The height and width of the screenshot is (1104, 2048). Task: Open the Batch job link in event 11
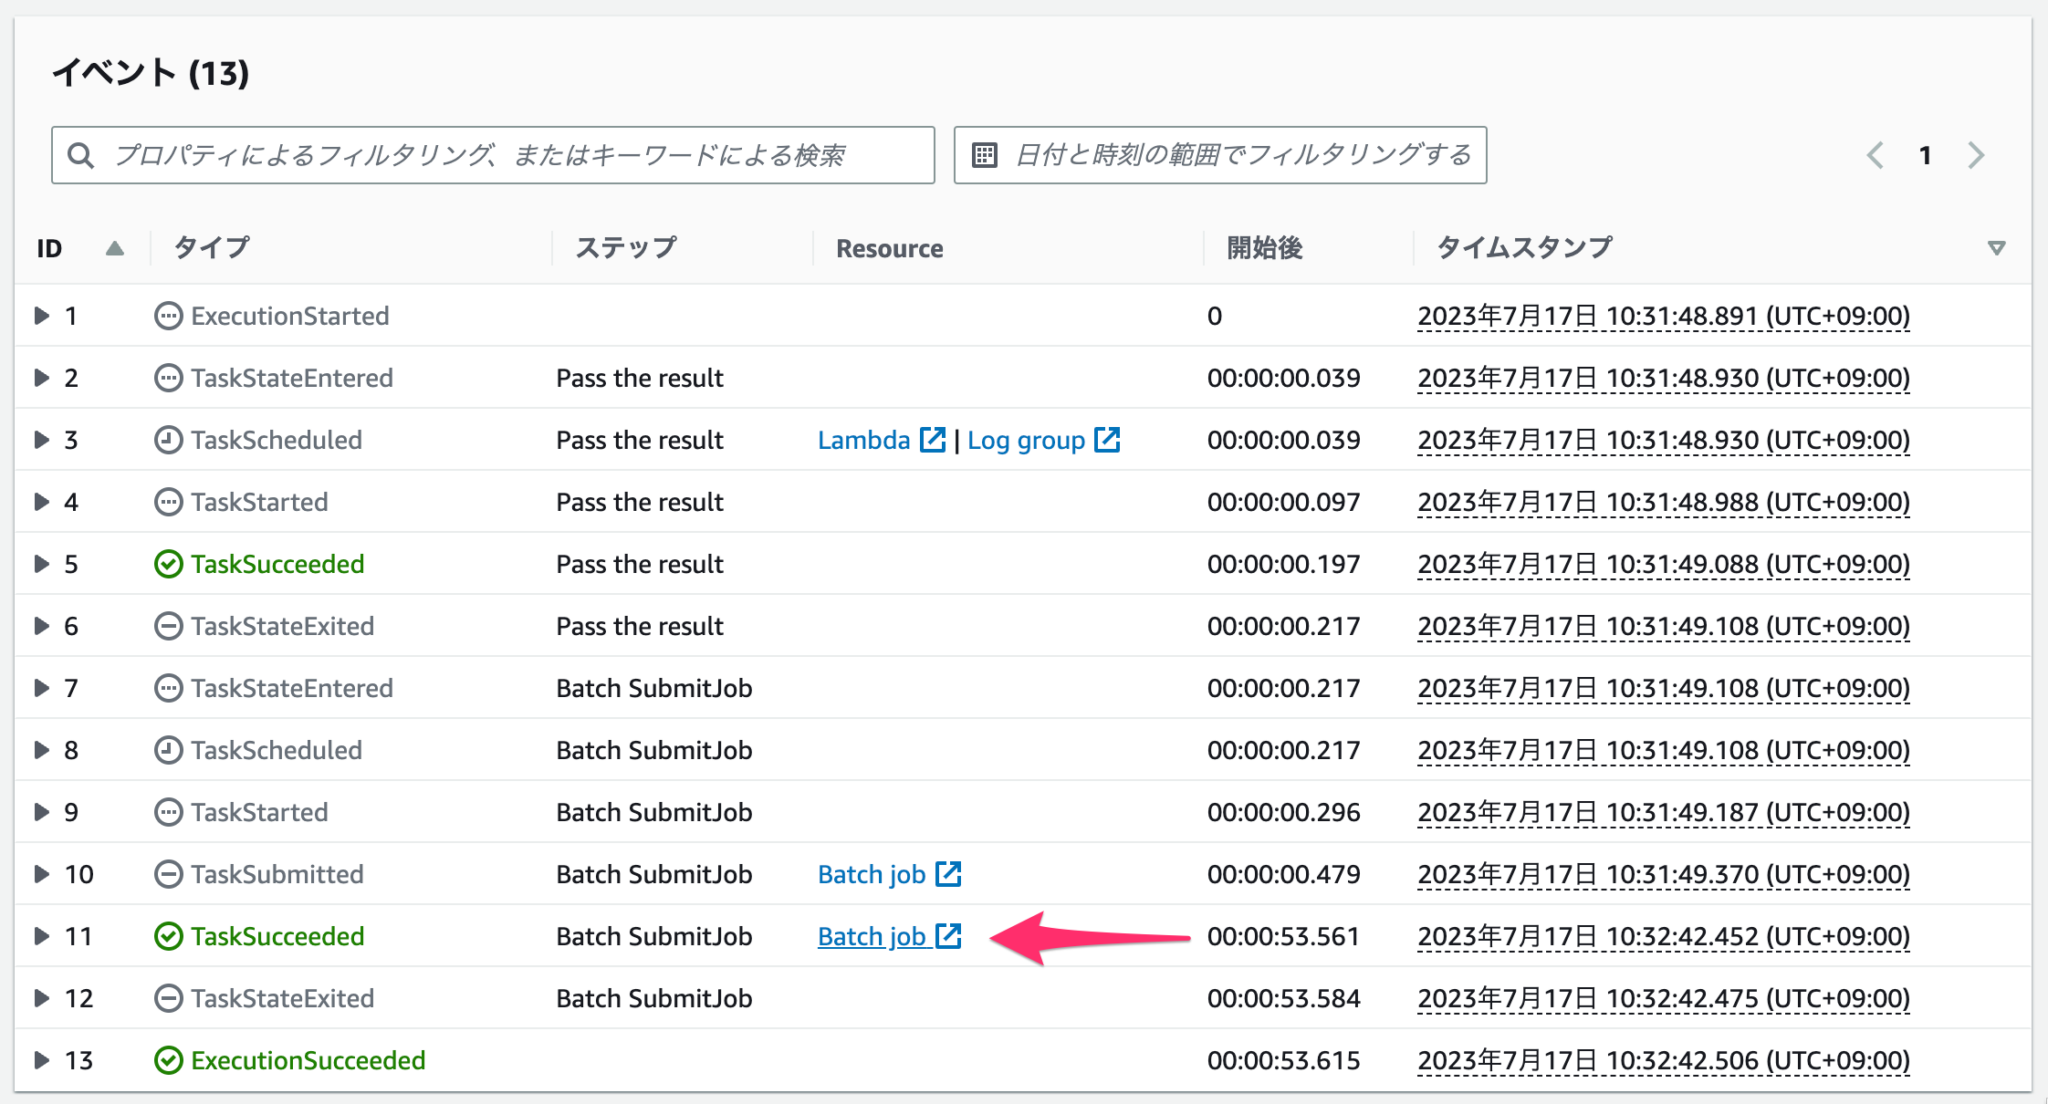872,936
